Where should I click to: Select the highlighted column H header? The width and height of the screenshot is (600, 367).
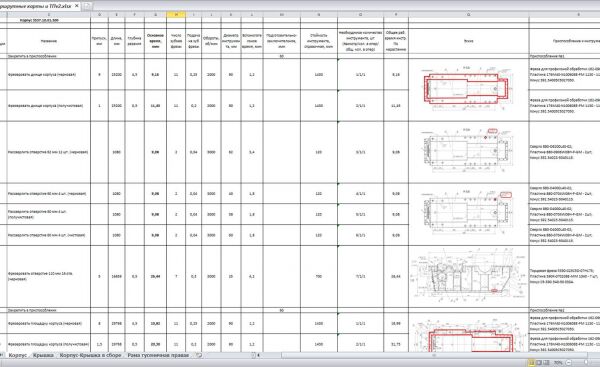point(176,15)
